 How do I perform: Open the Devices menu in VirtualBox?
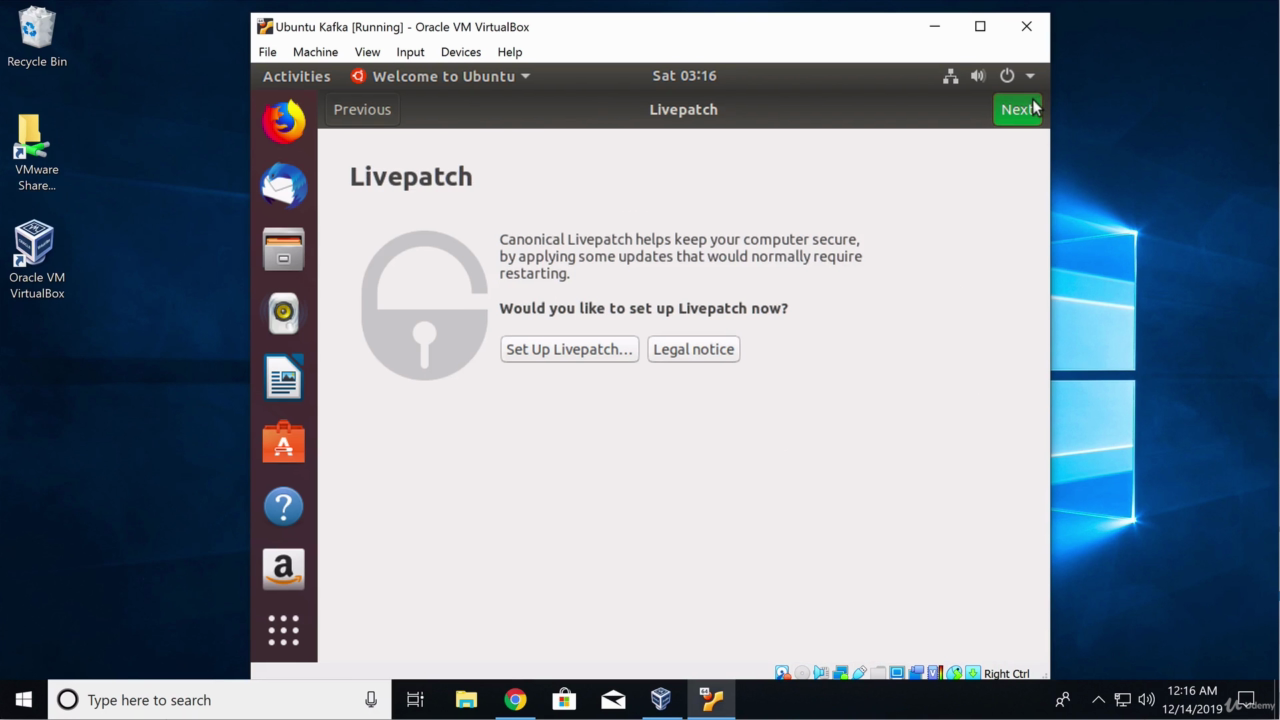click(x=460, y=52)
